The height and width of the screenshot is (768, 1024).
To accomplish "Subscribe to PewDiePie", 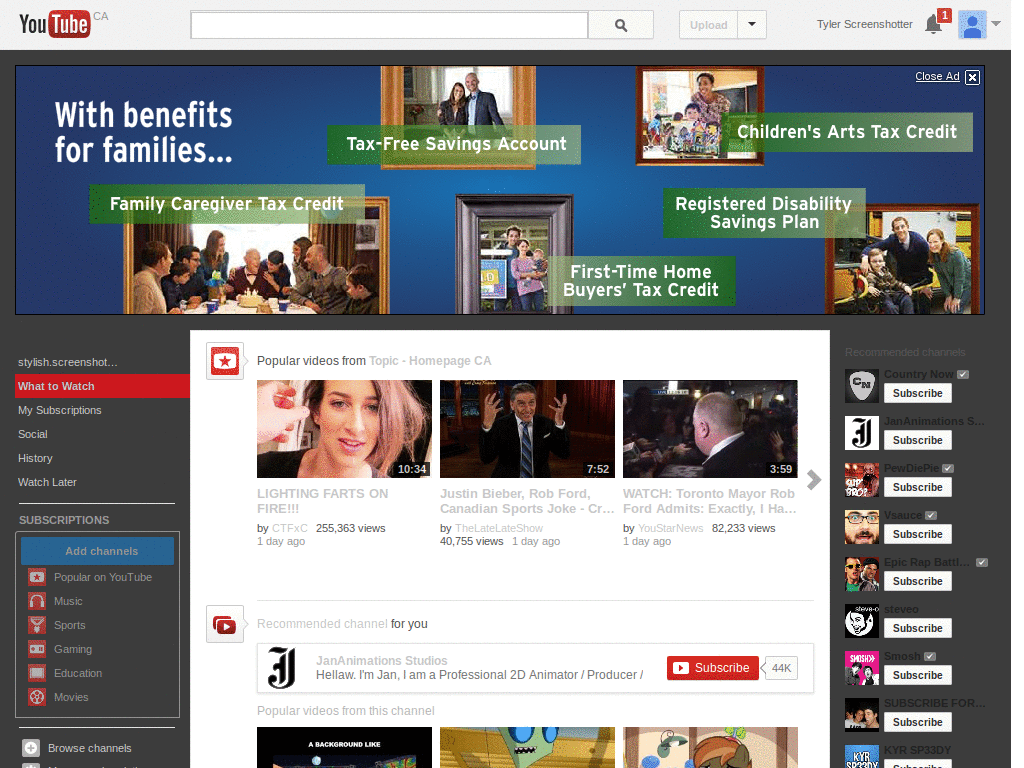I will [x=918, y=487].
